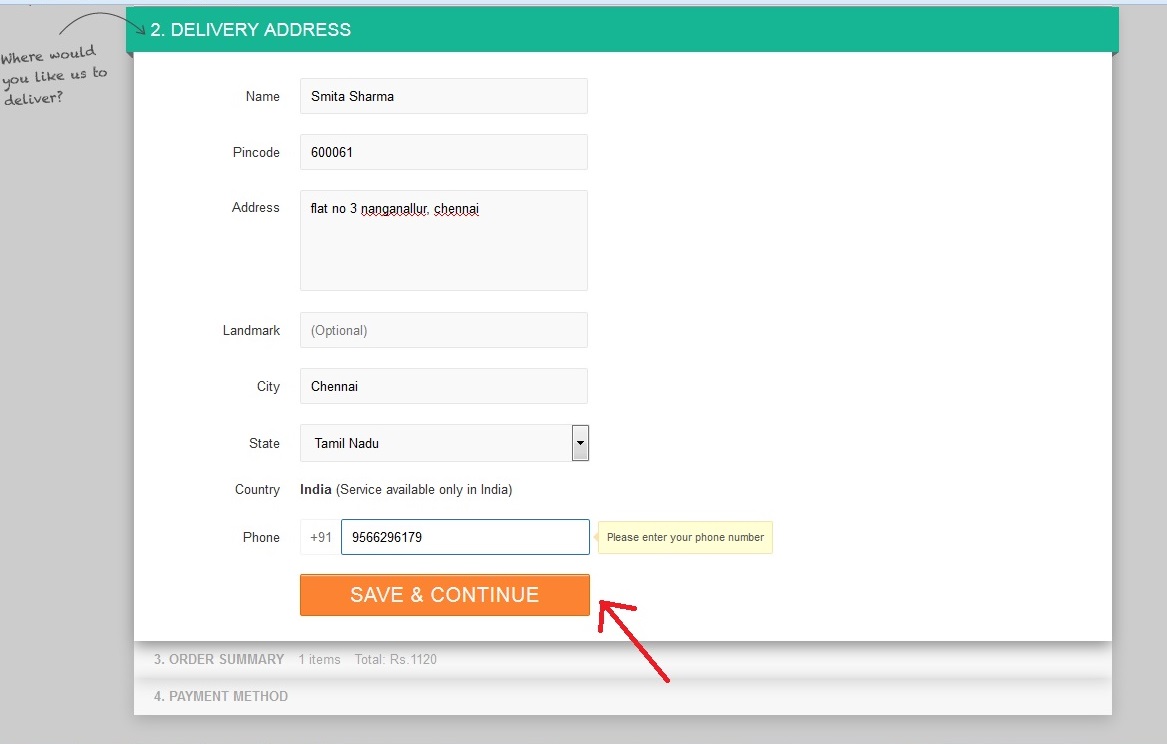Screen dimensions: 1167x744
Task: Click the Save & Continue button
Action: pyautogui.click(x=443, y=594)
